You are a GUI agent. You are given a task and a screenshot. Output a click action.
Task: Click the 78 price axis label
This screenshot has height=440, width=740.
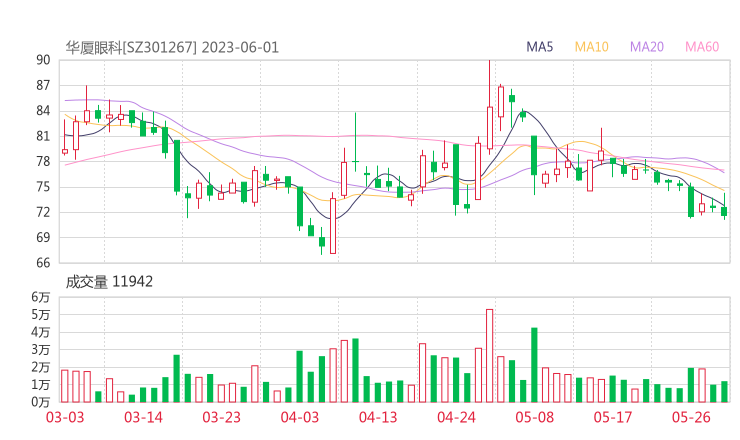coord(43,161)
